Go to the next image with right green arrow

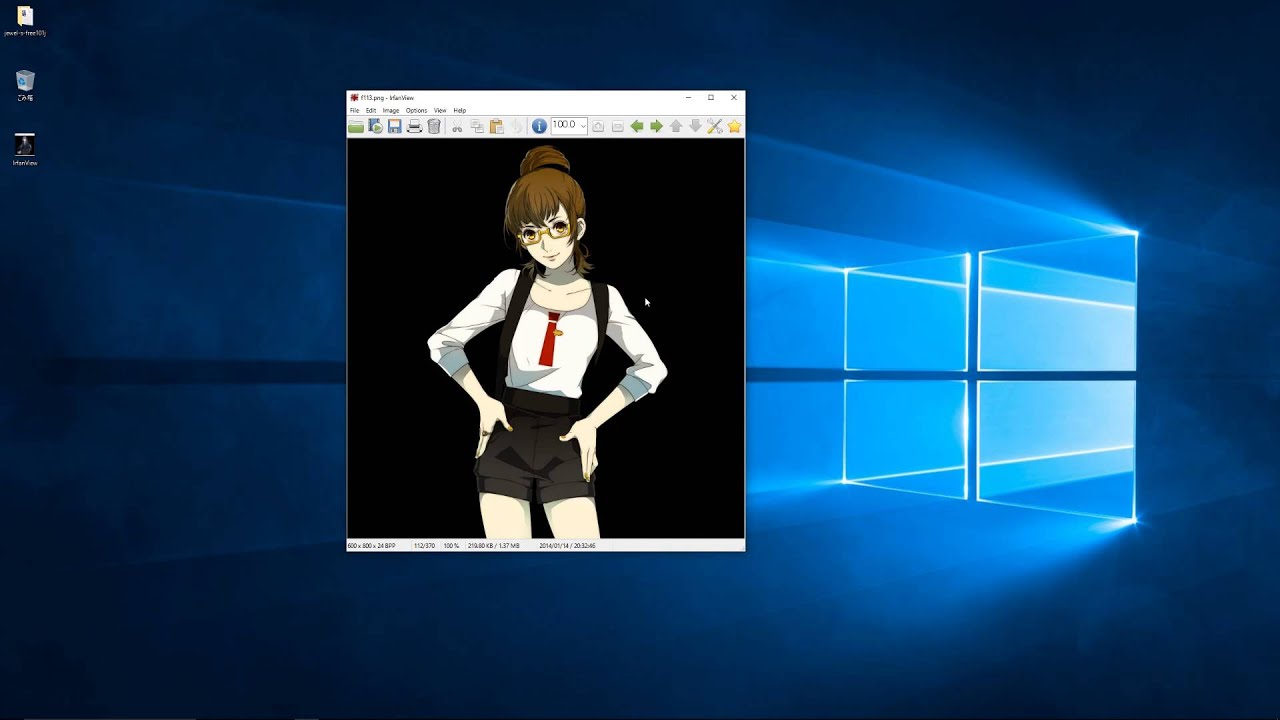click(656, 126)
